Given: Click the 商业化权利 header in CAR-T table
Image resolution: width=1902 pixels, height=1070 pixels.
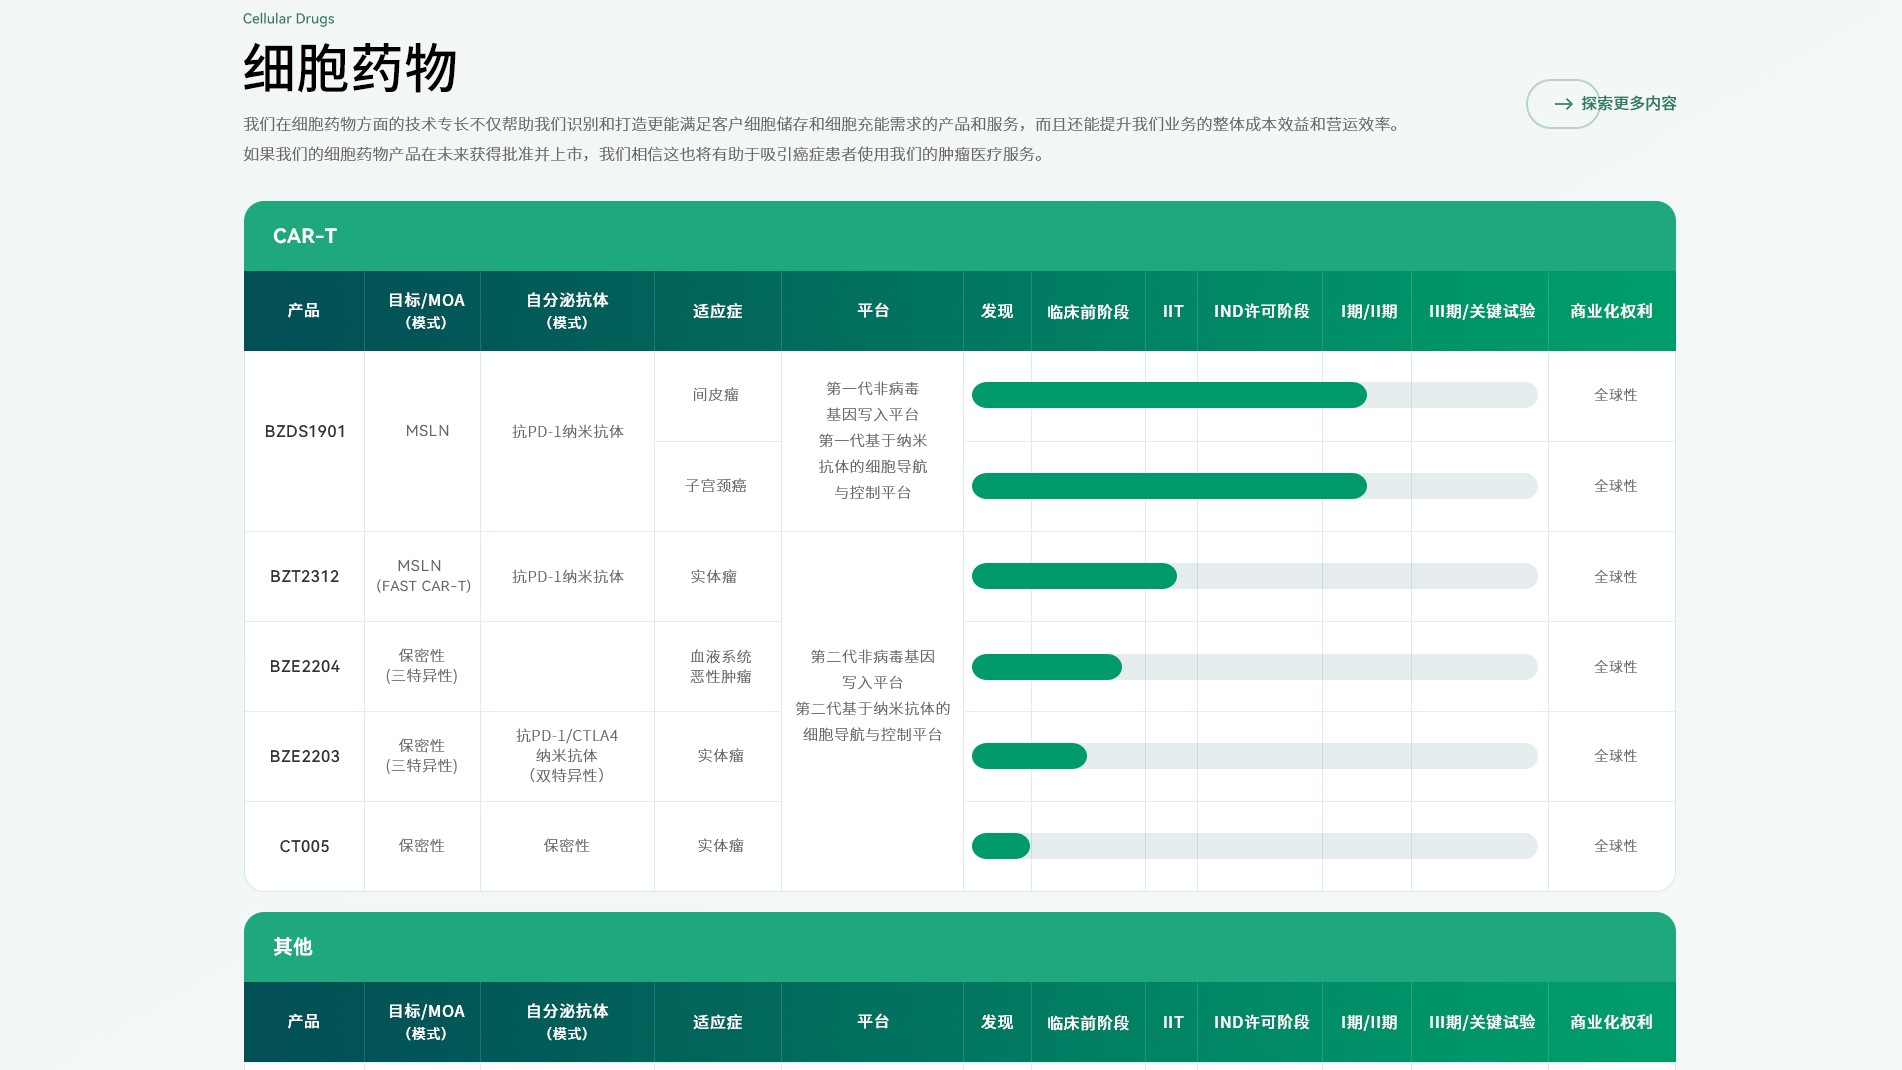Looking at the screenshot, I should click(x=1611, y=311).
